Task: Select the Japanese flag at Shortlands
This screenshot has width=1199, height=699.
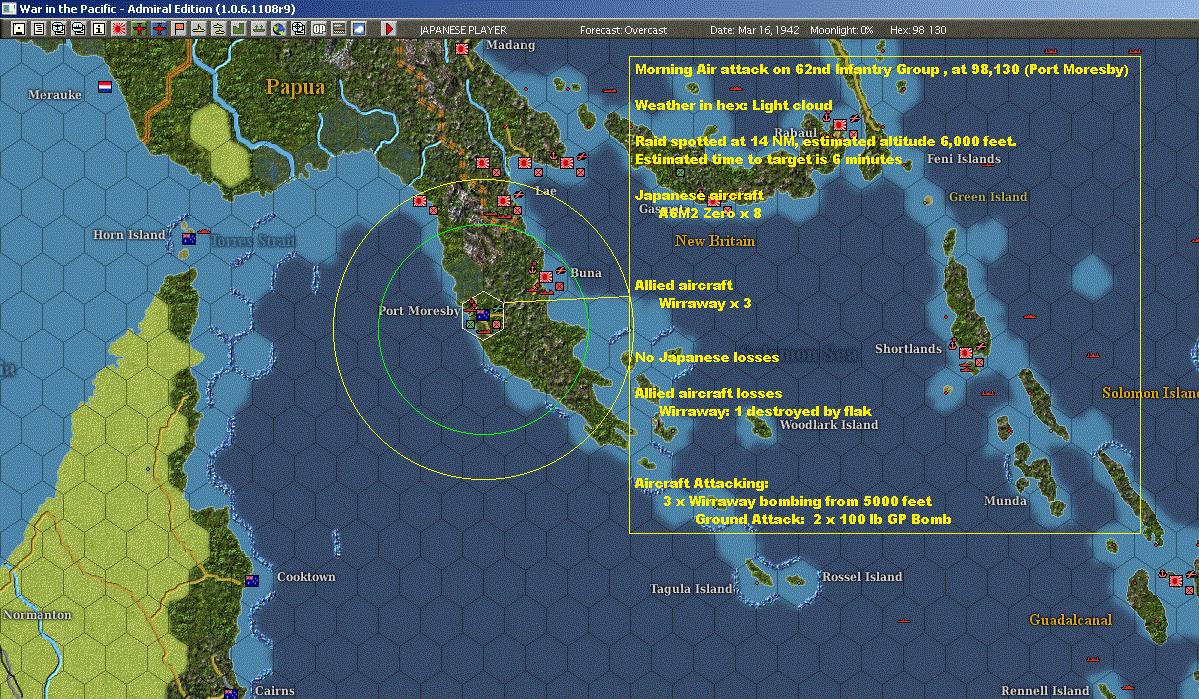Action: click(x=966, y=353)
